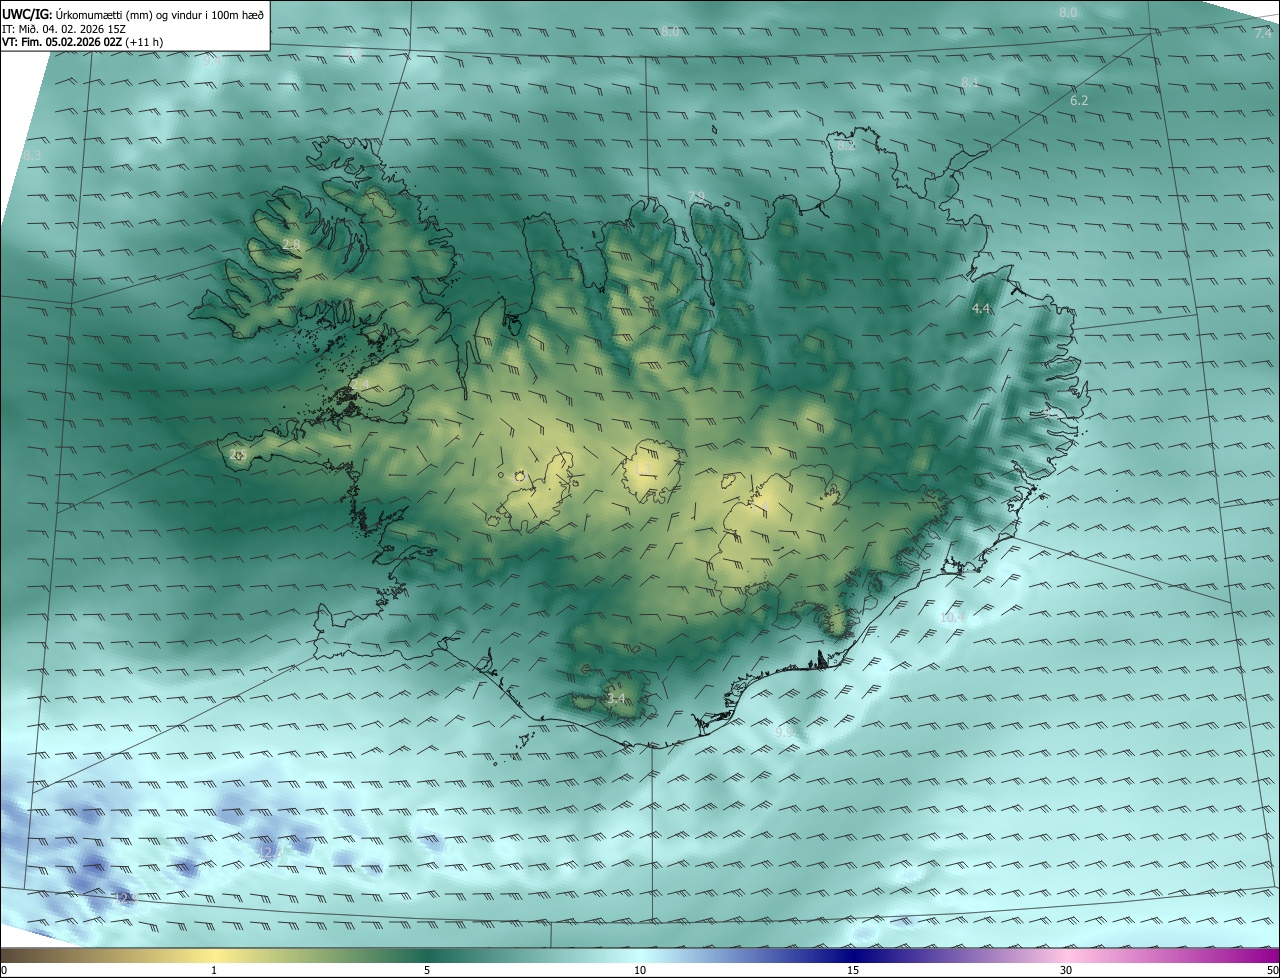
Task: Click the '50' tick on the color scale
Action: [1272, 970]
